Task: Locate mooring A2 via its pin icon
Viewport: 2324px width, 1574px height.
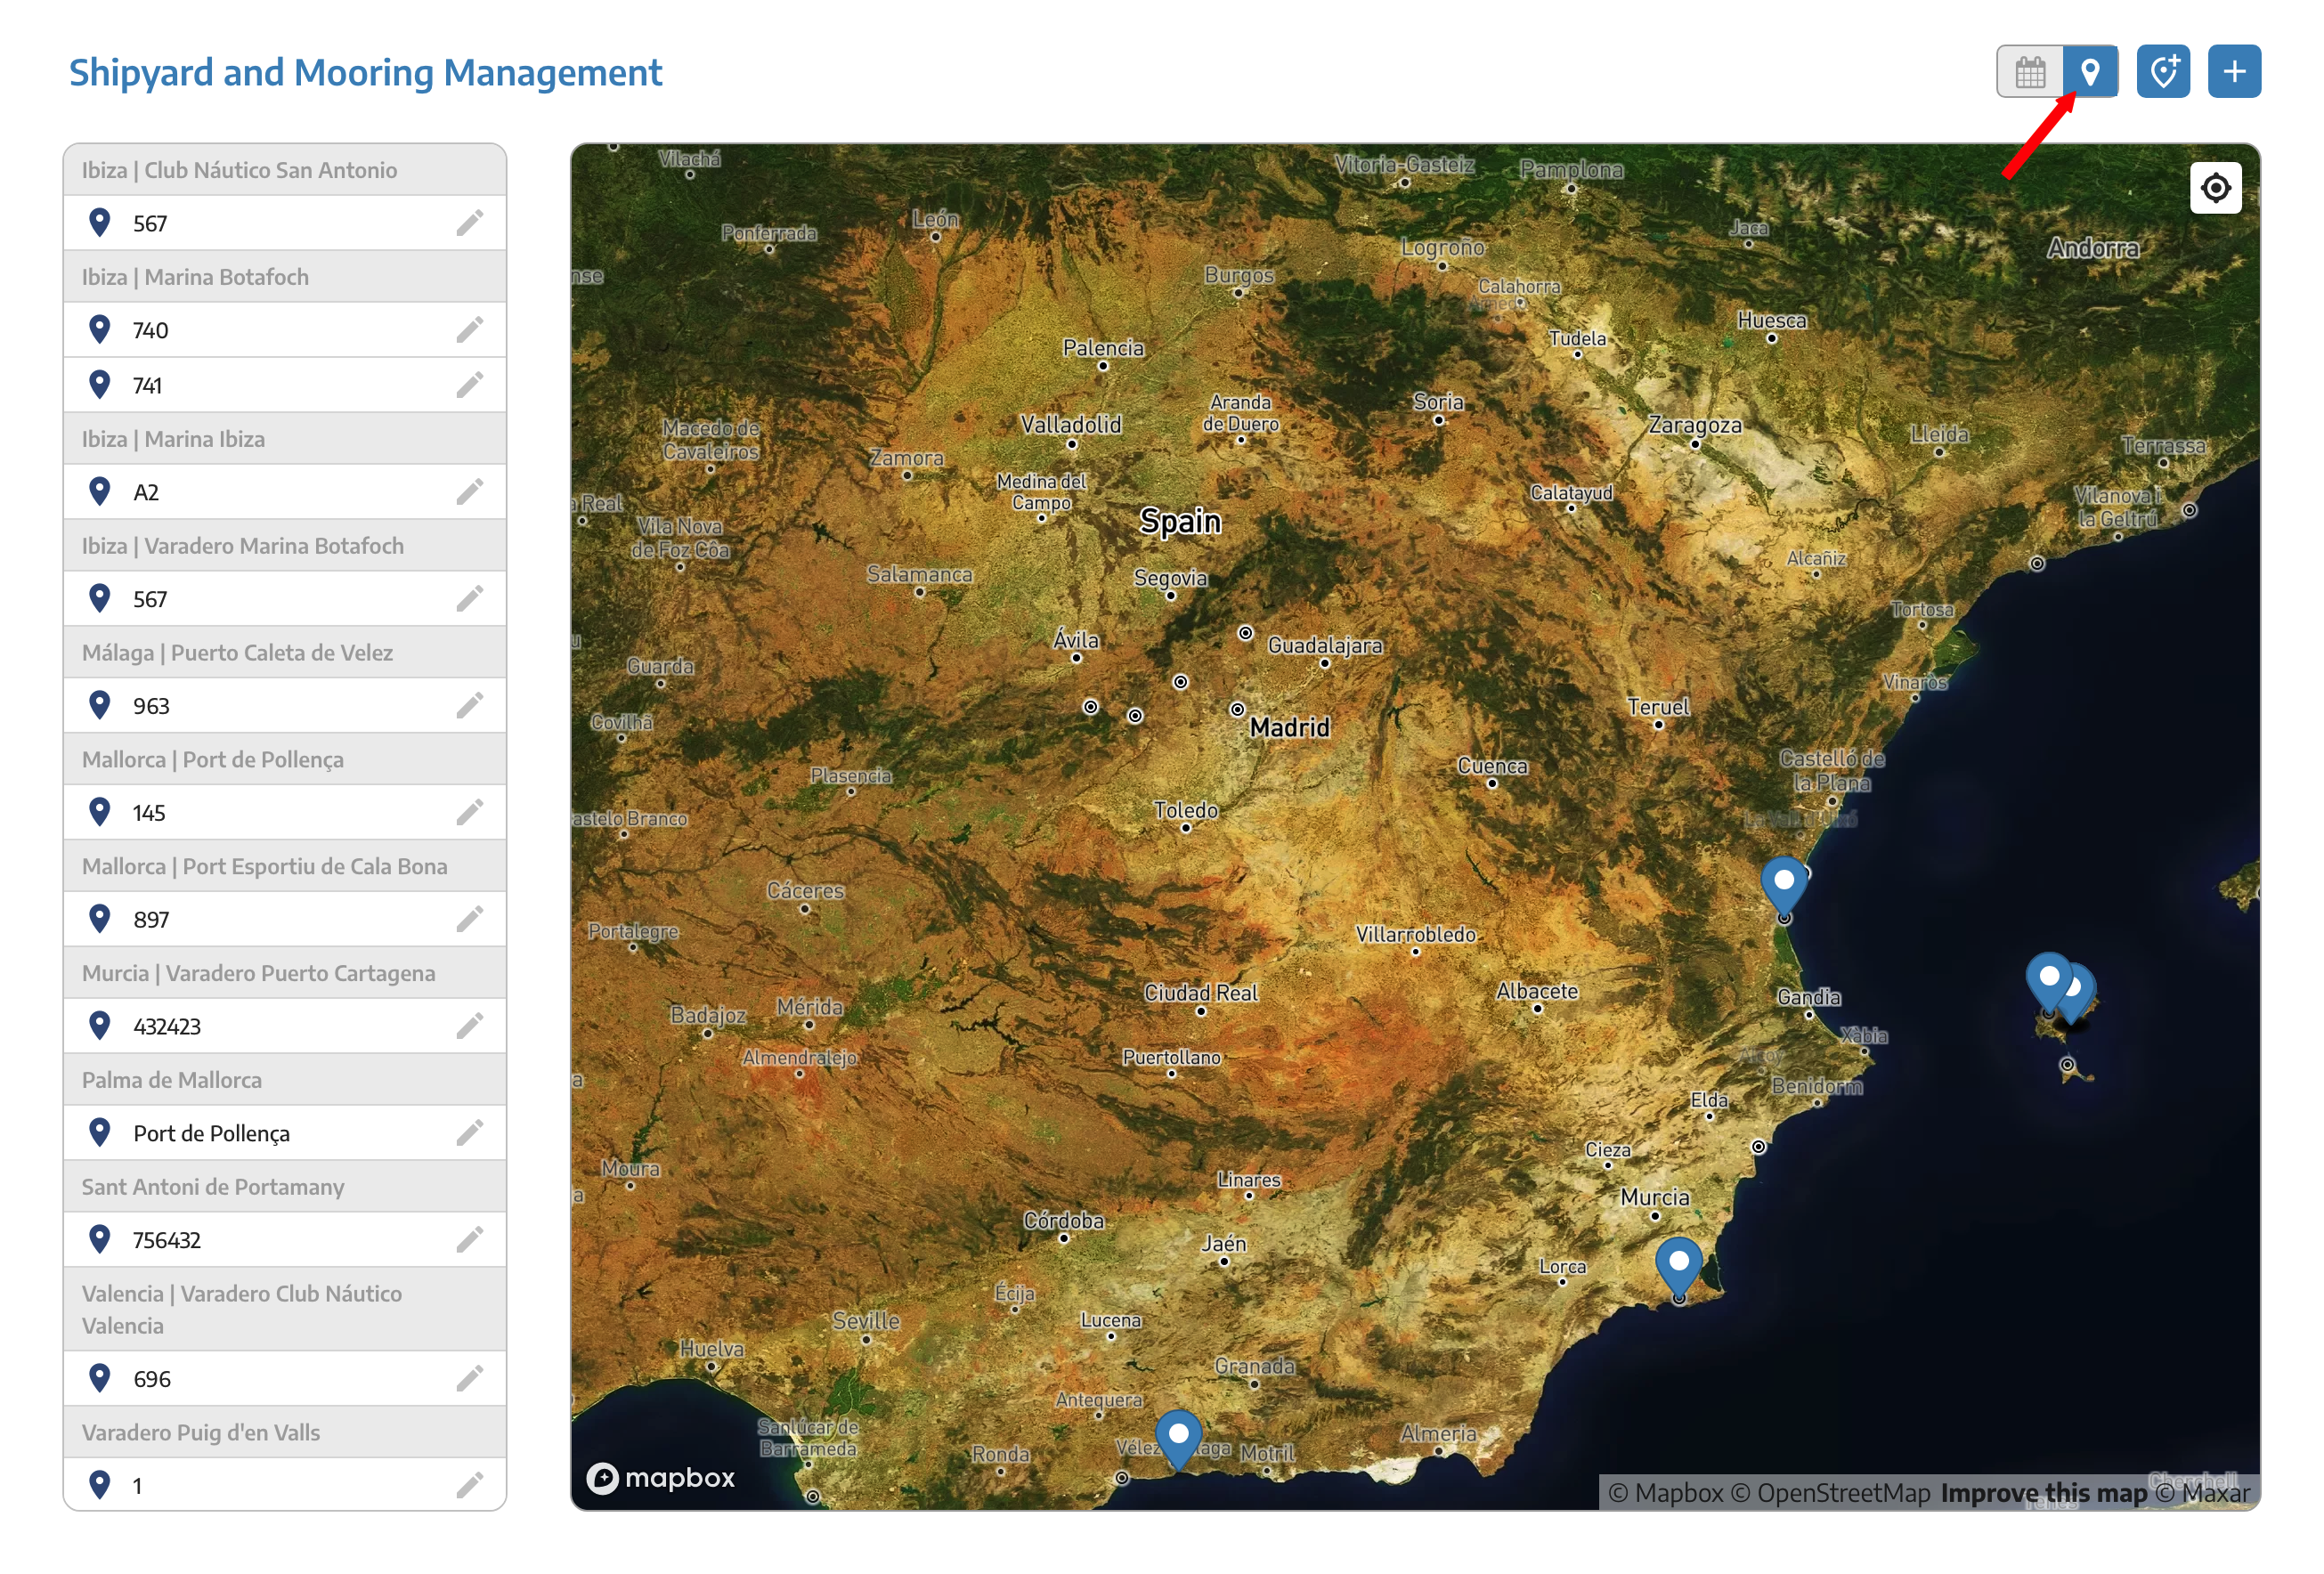Action: tap(99, 491)
